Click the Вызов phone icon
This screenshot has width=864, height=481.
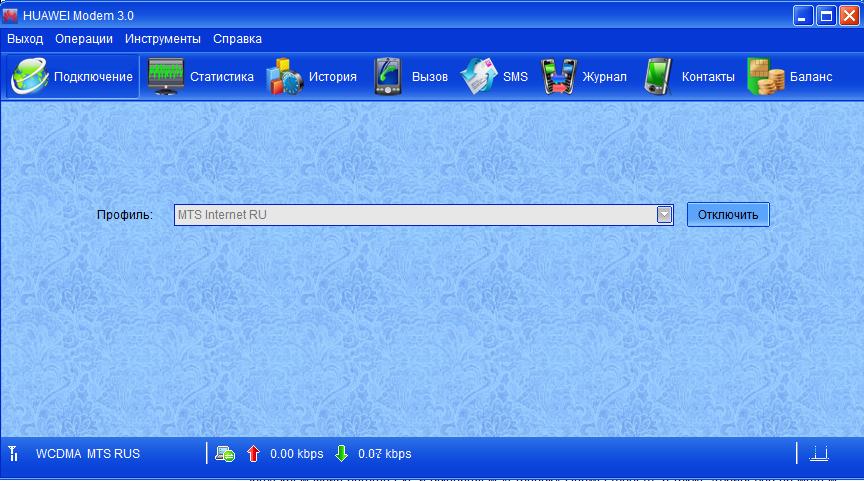pos(387,76)
